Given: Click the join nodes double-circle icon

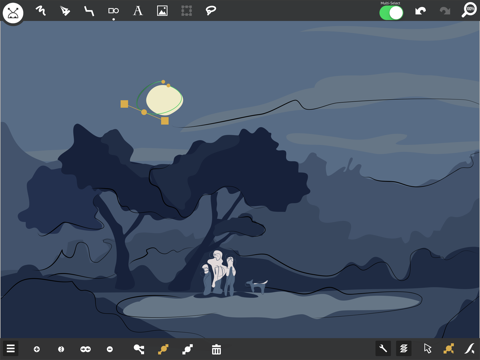Looking at the screenshot, I should 85,349.
